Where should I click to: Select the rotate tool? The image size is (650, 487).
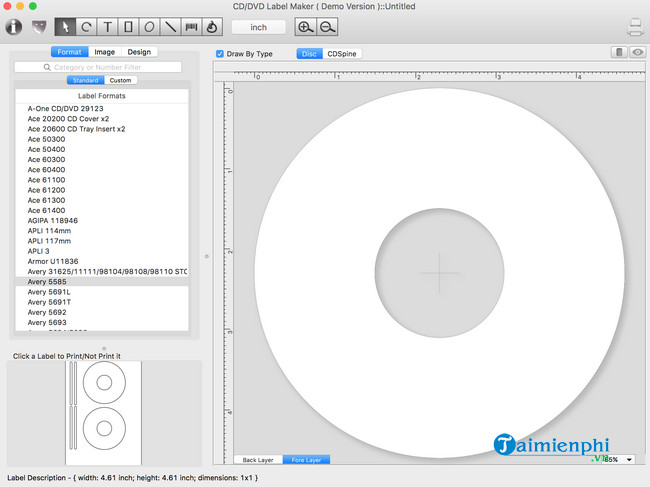coord(86,27)
